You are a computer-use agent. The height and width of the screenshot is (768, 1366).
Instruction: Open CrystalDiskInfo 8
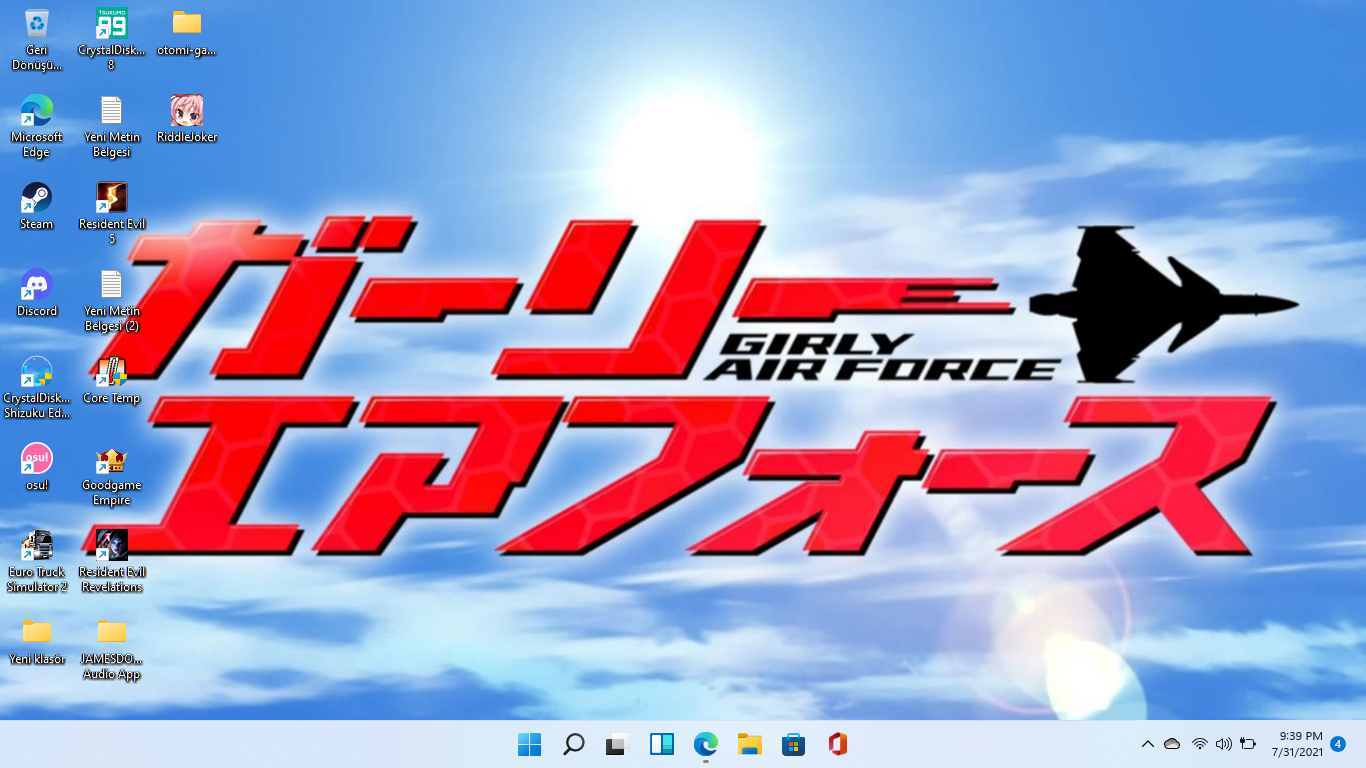110,22
